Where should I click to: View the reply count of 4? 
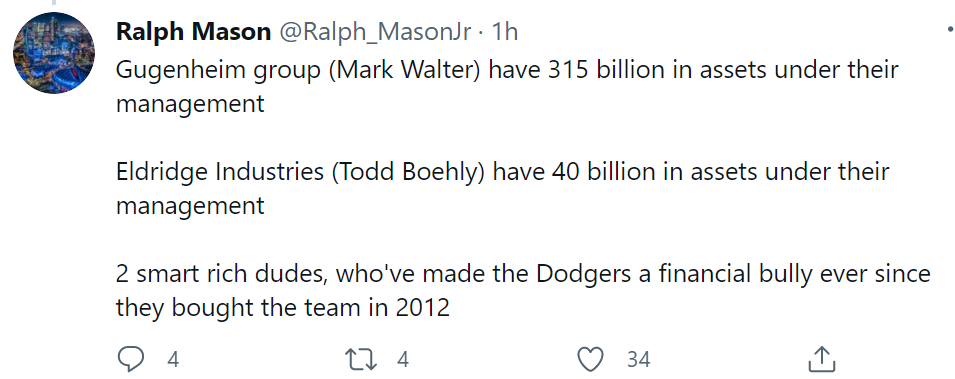click(x=173, y=360)
